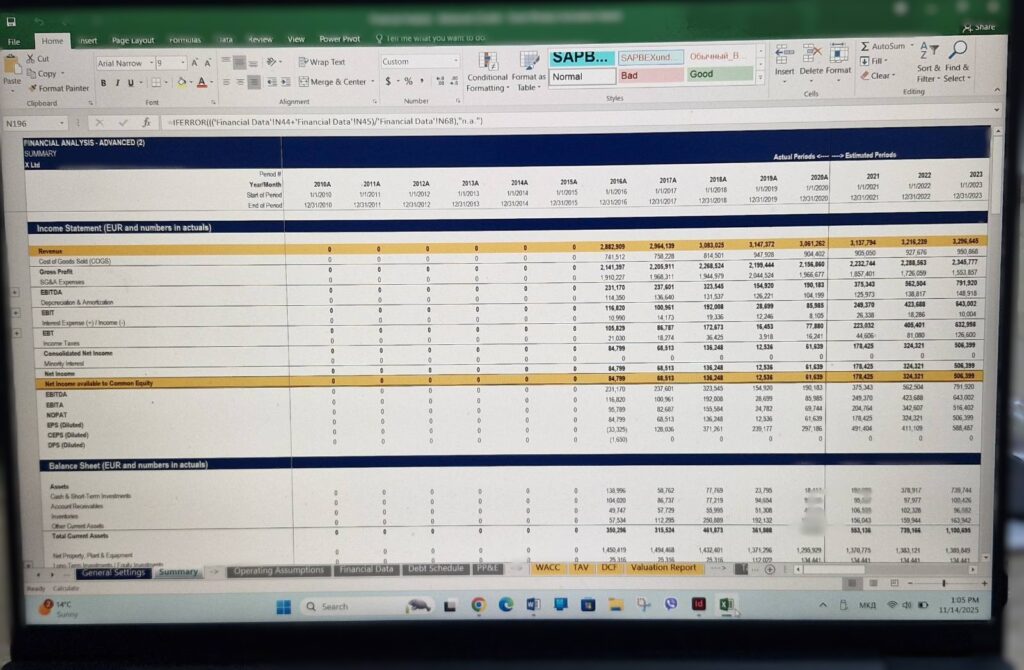This screenshot has height=670, width=1024.
Task: Apply the Good cell style
Action: click(720, 74)
